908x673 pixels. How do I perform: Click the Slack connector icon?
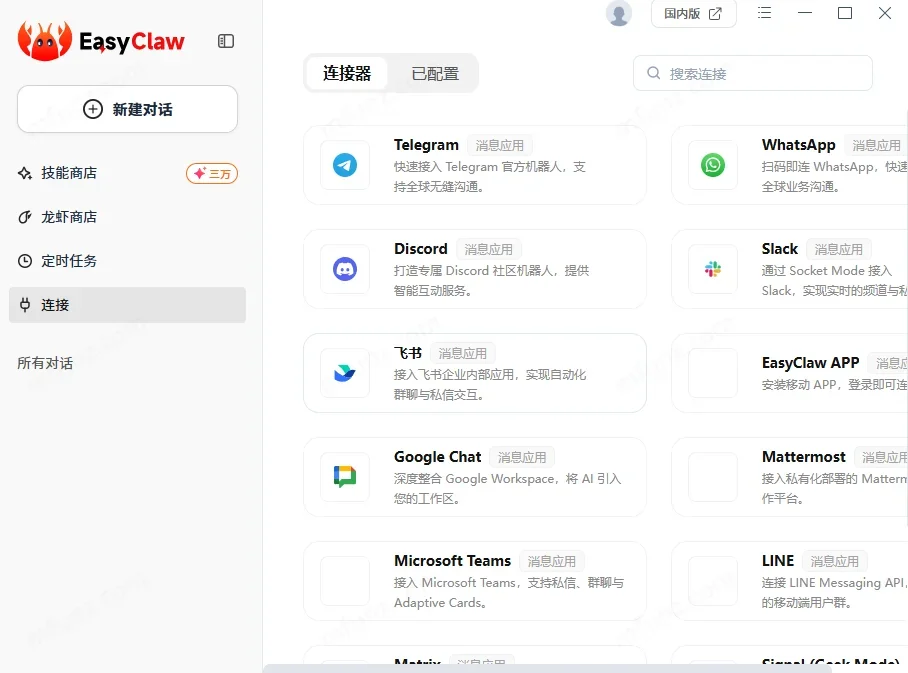[713, 269]
